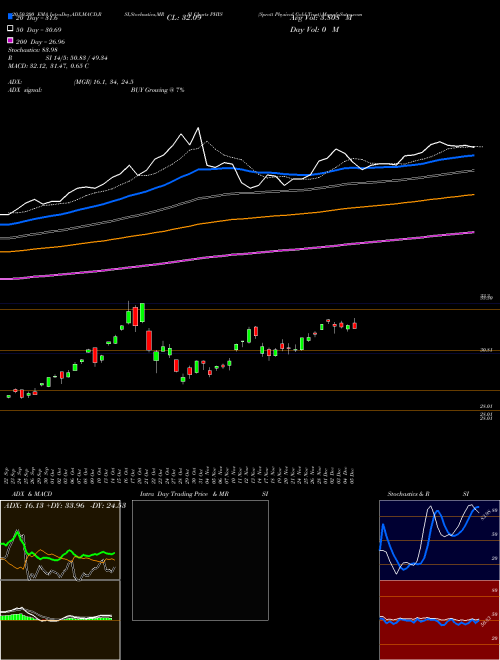500x660 pixels.
Task: Click the last red candlestick on the right
Action: [x=355, y=325]
